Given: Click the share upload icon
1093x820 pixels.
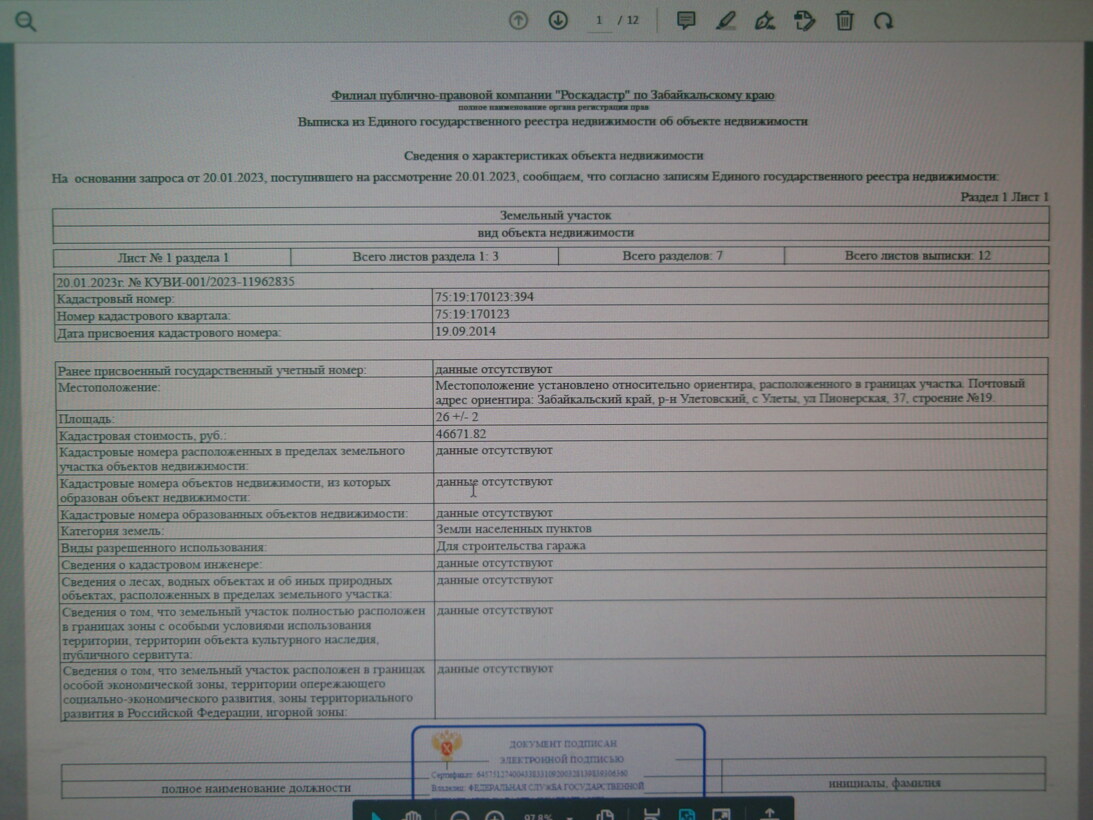Looking at the screenshot, I should (x=770, y=814).
